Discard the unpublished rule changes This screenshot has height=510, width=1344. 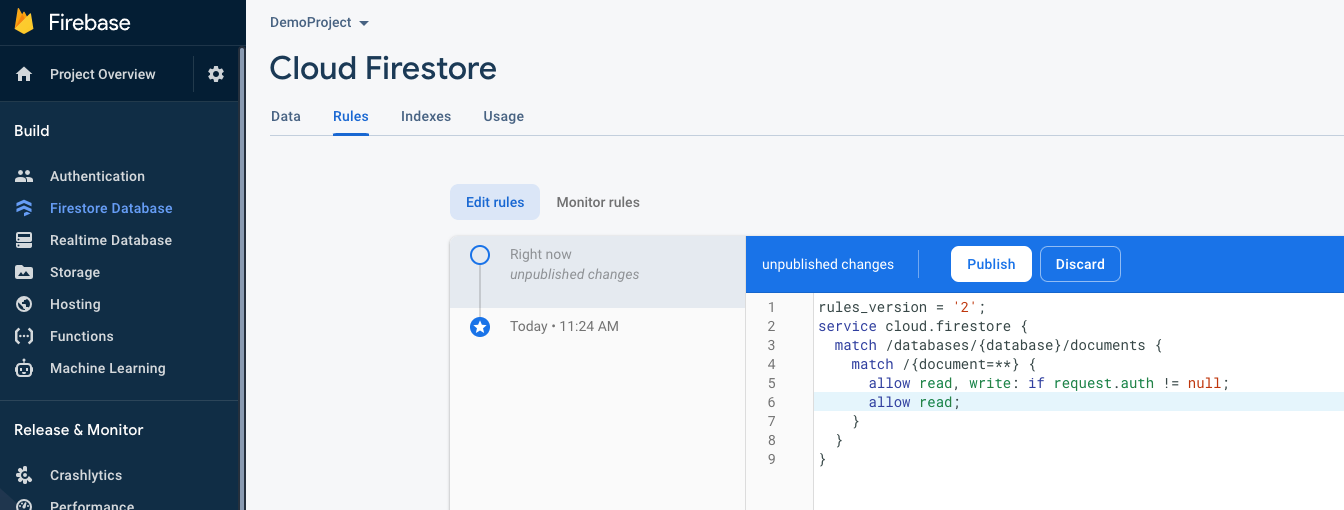pos(1080,264)
